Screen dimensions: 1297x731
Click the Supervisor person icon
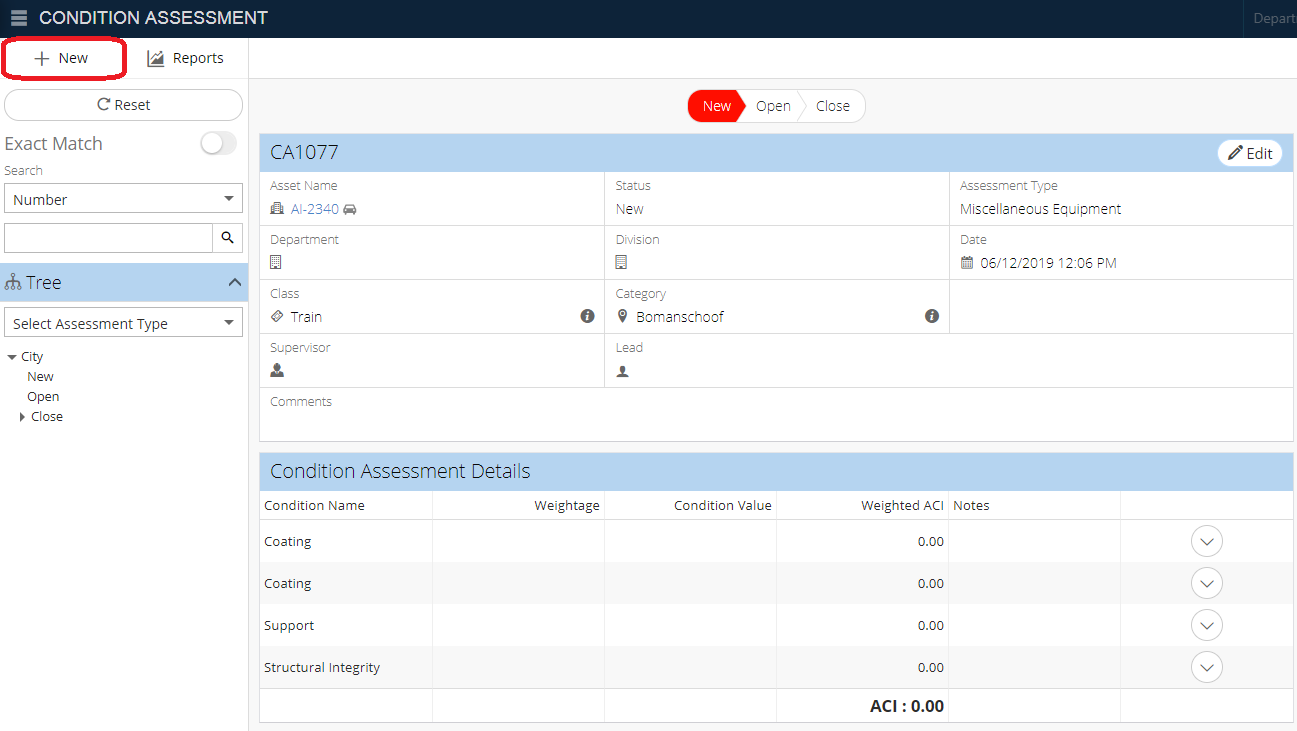[277, 370]
